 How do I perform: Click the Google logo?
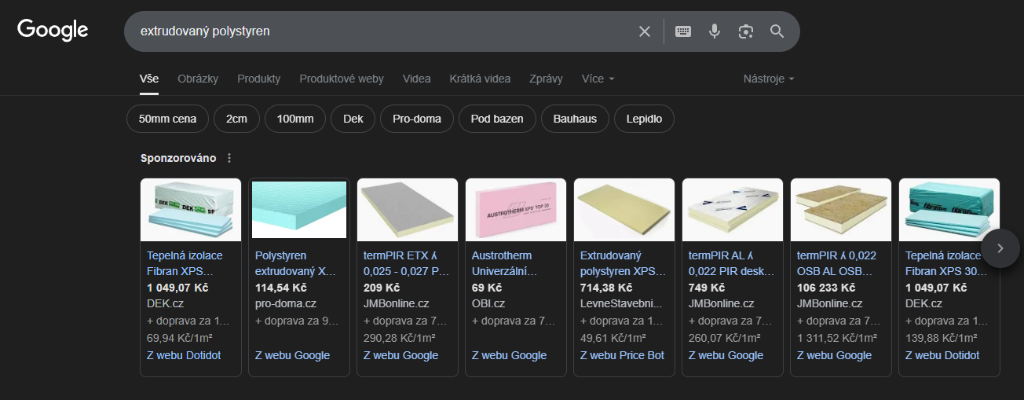(53, 31)
